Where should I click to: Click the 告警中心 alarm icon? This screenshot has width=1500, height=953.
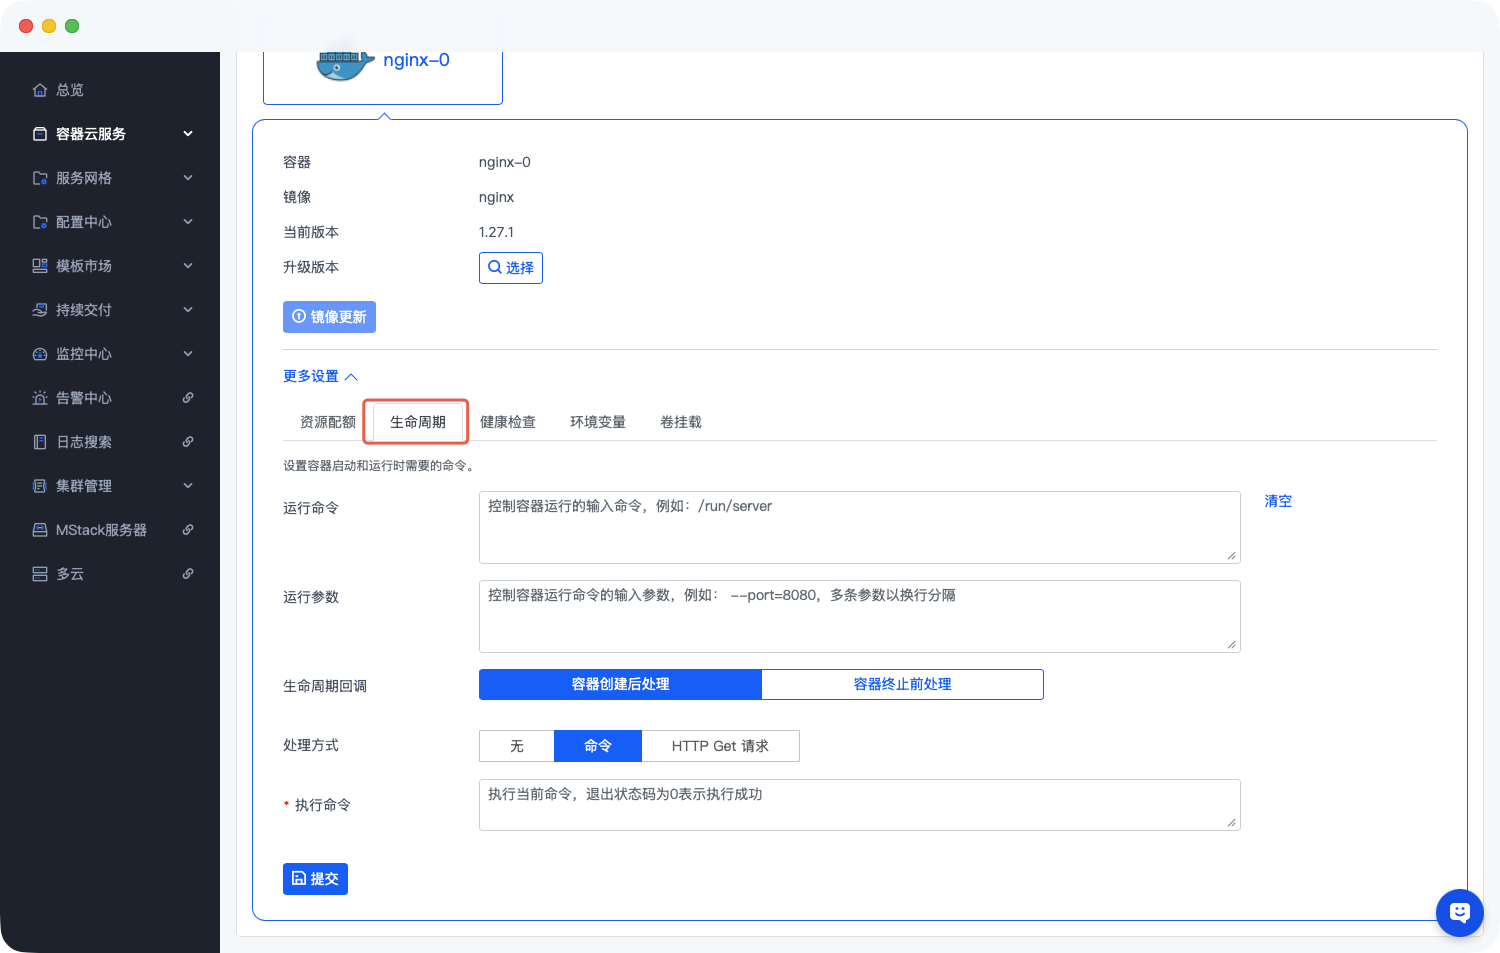point(40,398)
